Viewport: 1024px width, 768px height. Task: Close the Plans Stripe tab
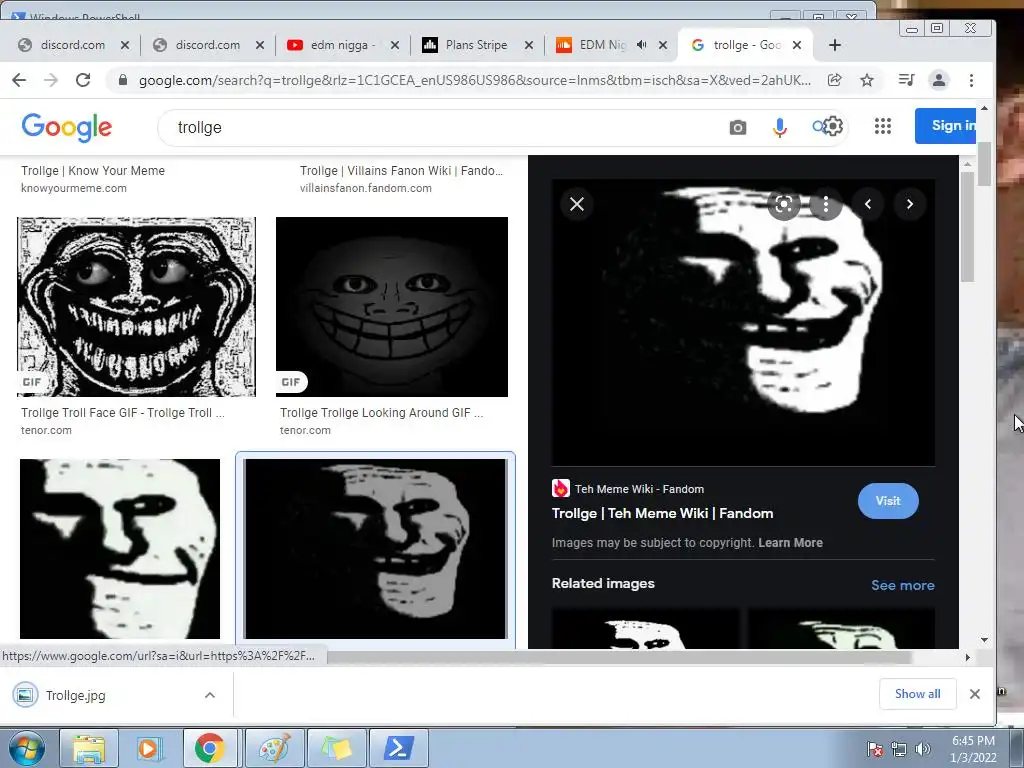[x=529, y=45]
